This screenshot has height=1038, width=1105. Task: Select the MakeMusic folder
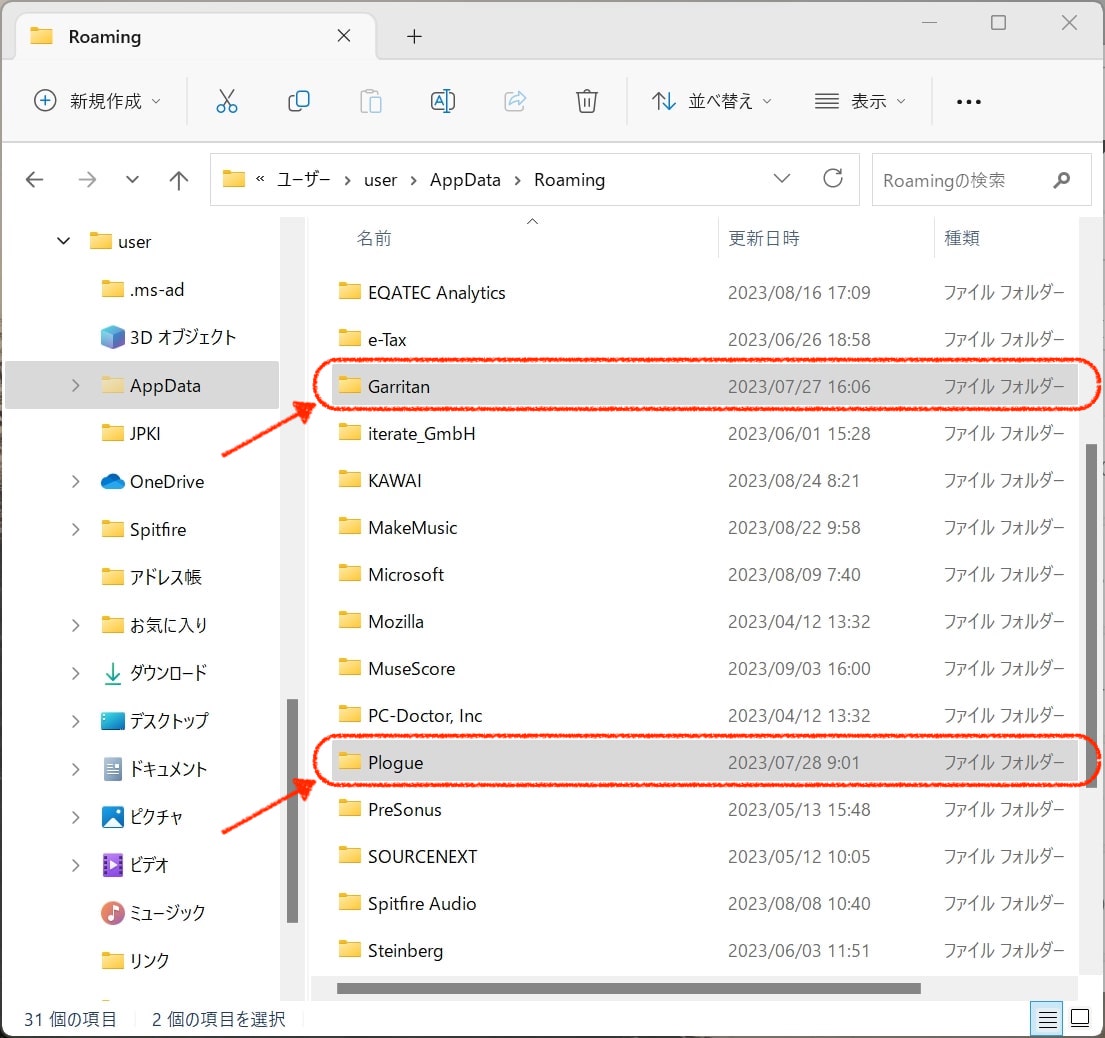412,527
